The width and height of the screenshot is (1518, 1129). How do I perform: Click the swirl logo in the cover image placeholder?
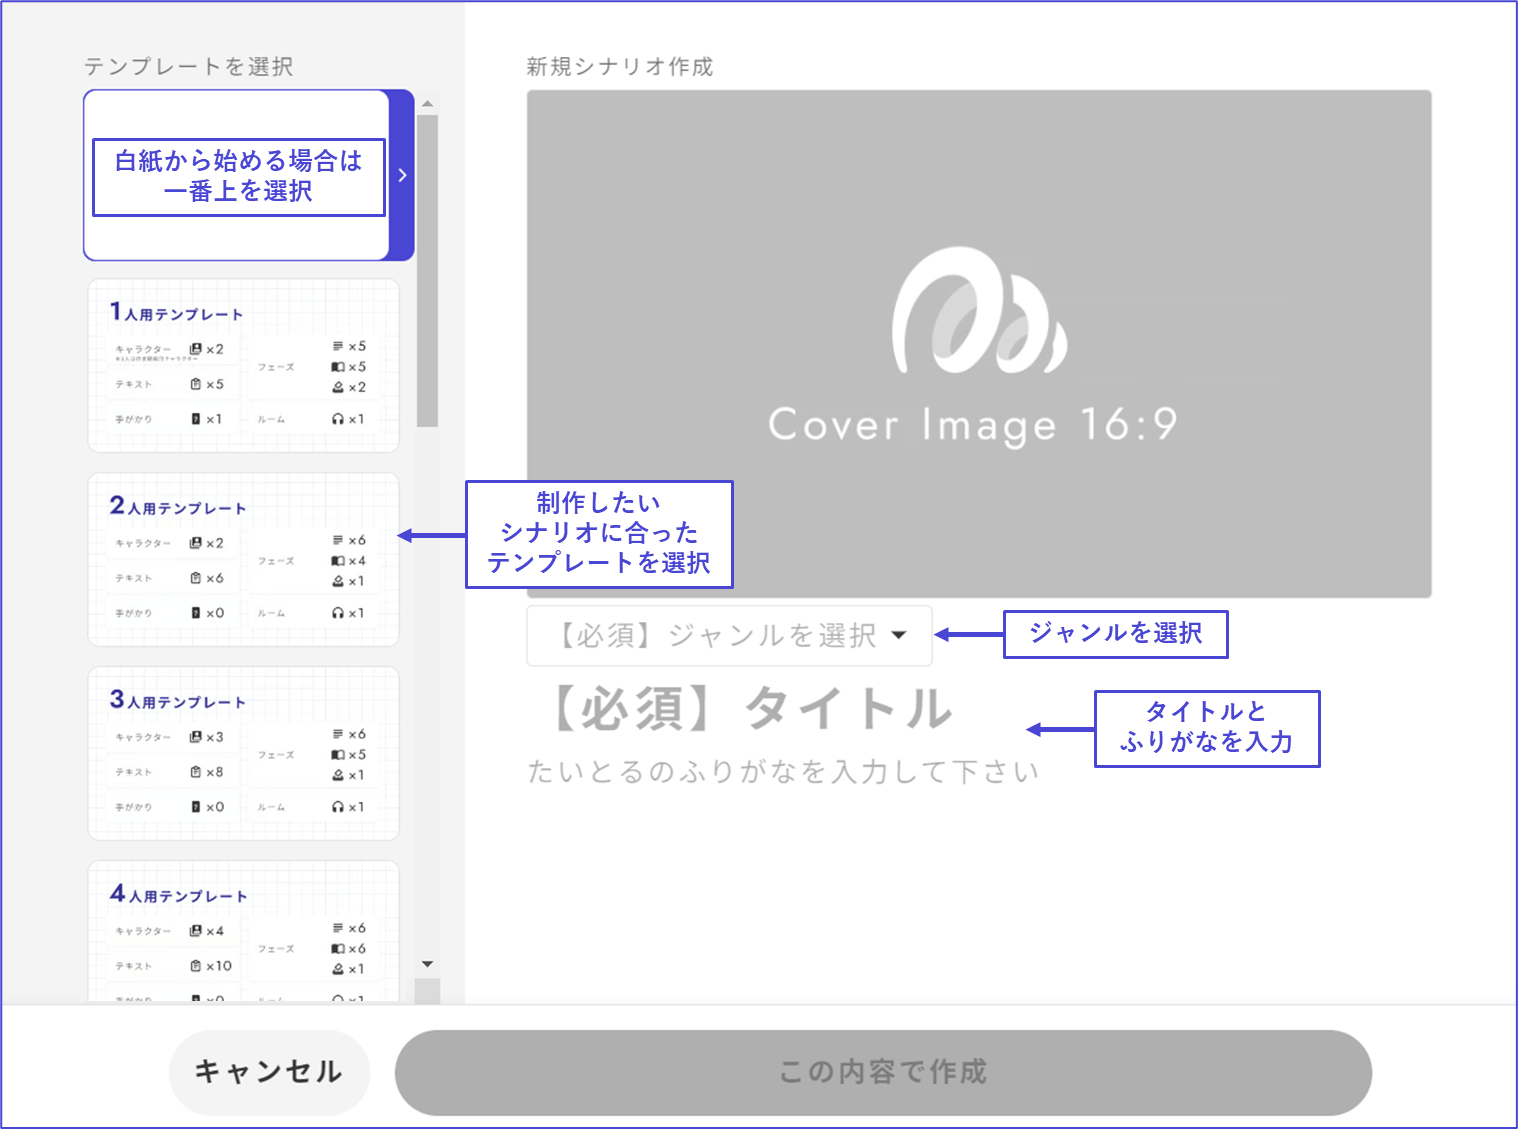978,310
